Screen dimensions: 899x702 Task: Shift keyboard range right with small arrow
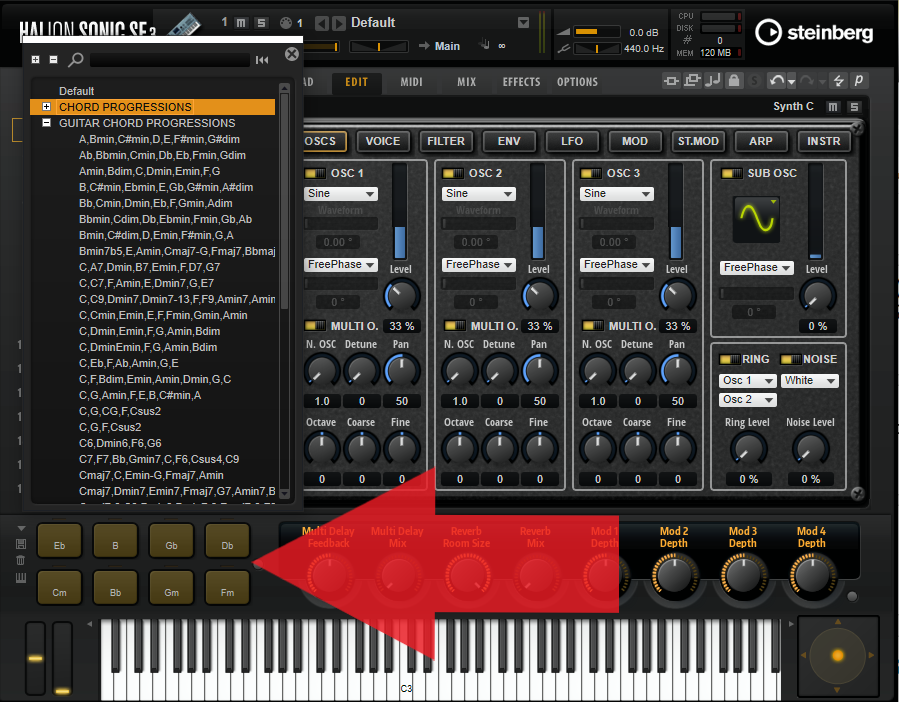[791, 623]
